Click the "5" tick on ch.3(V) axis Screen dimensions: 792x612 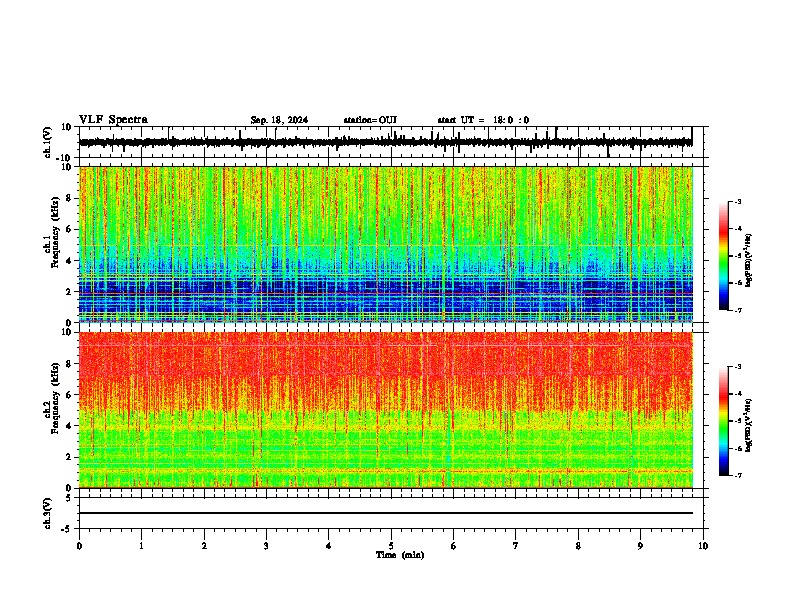pyautogui.click(x=70, y=498)
